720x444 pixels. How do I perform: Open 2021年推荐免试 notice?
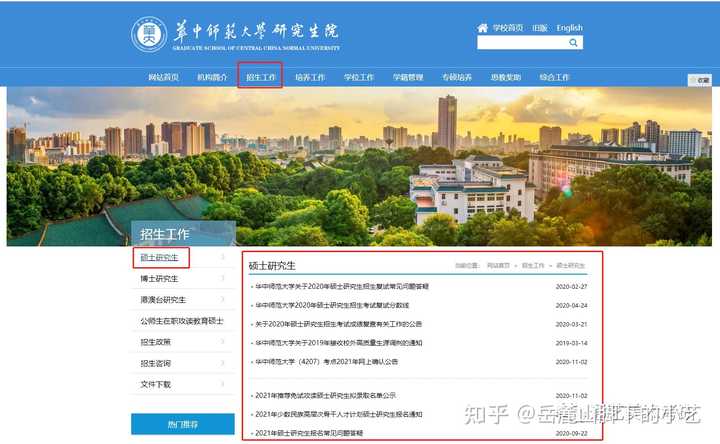(325, 395)
